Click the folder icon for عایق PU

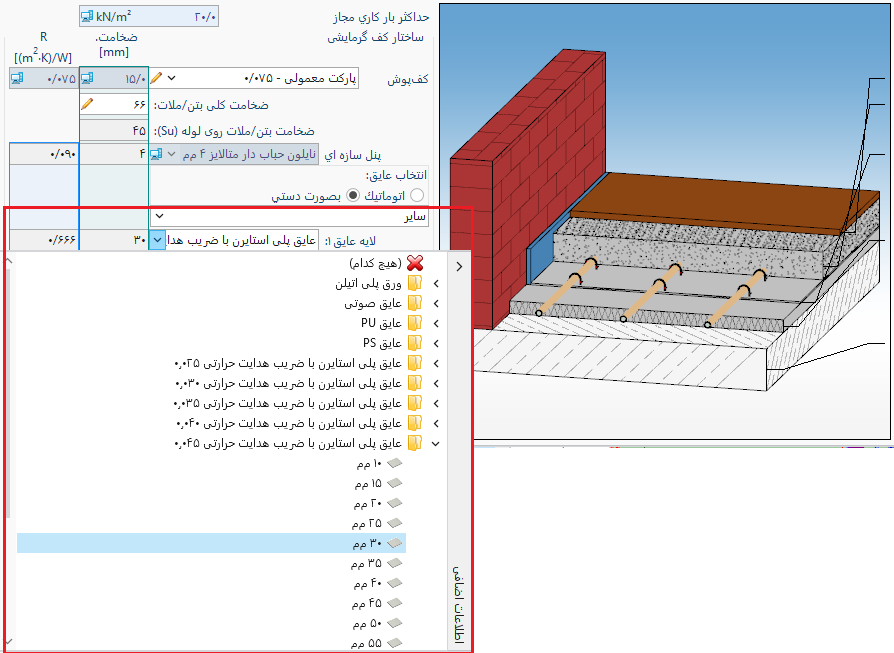(x=414, y=323)
